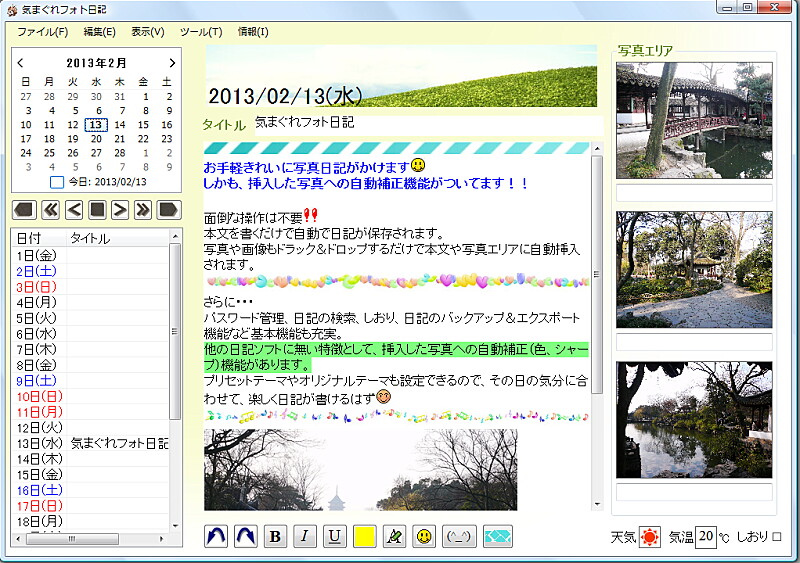This screenshot has width=800, height=563.
Task: Click the second photo thumbnail with stone path
Action: pos(694,270)
